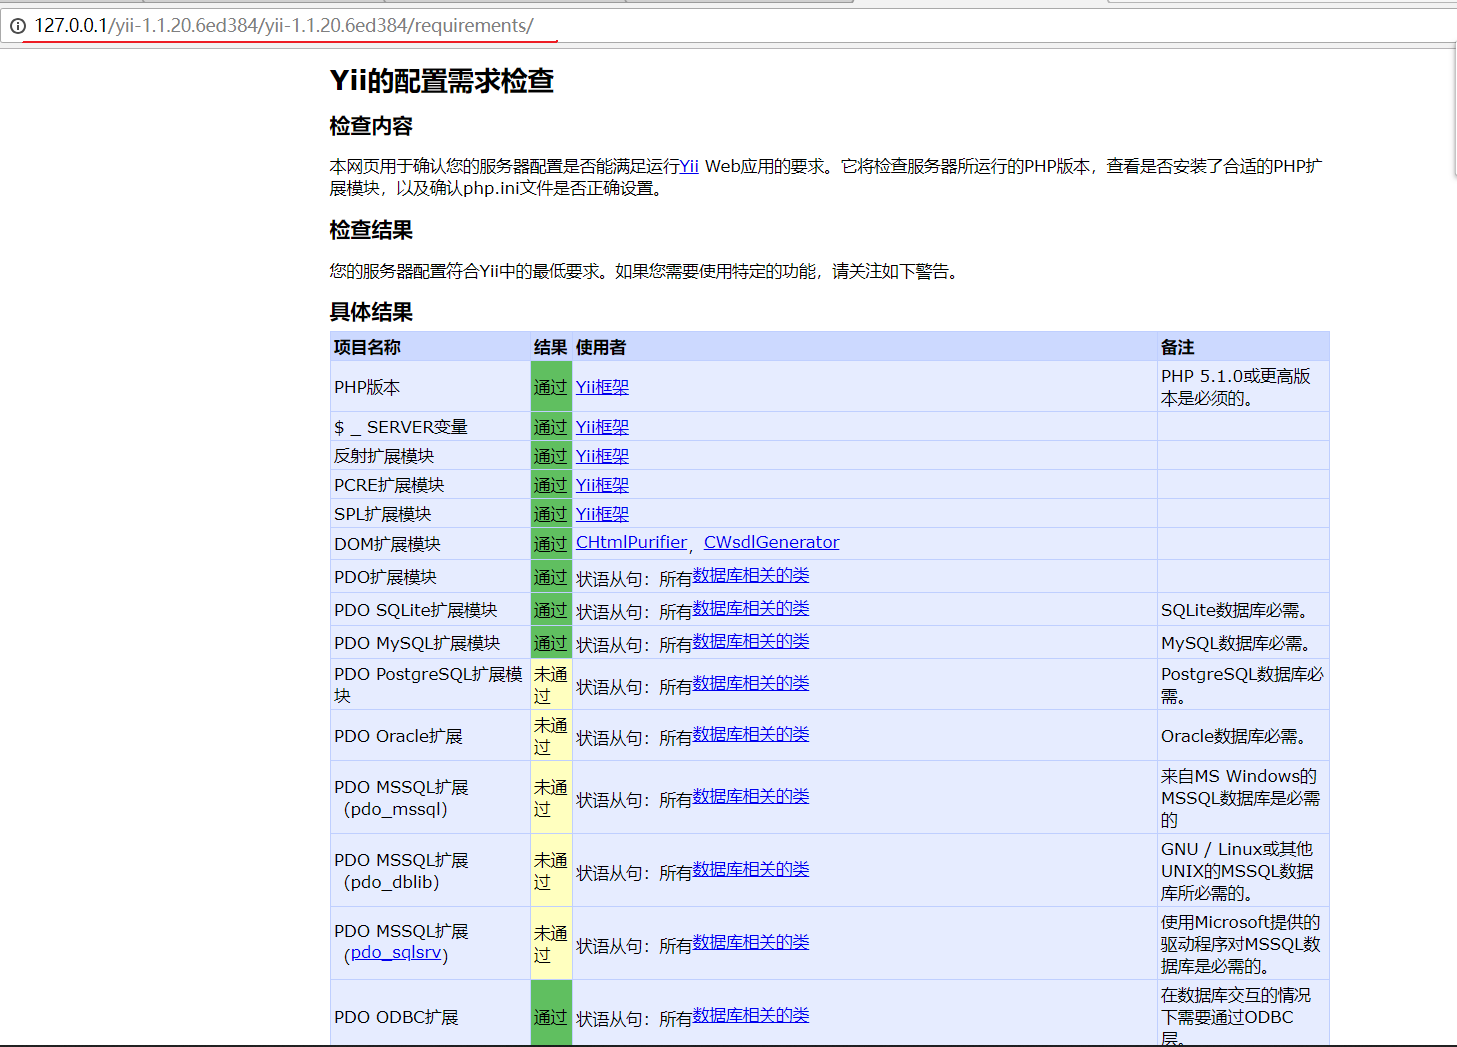
Task: Click the SPL扩展模块 name cell
Action: pos(430,514)
